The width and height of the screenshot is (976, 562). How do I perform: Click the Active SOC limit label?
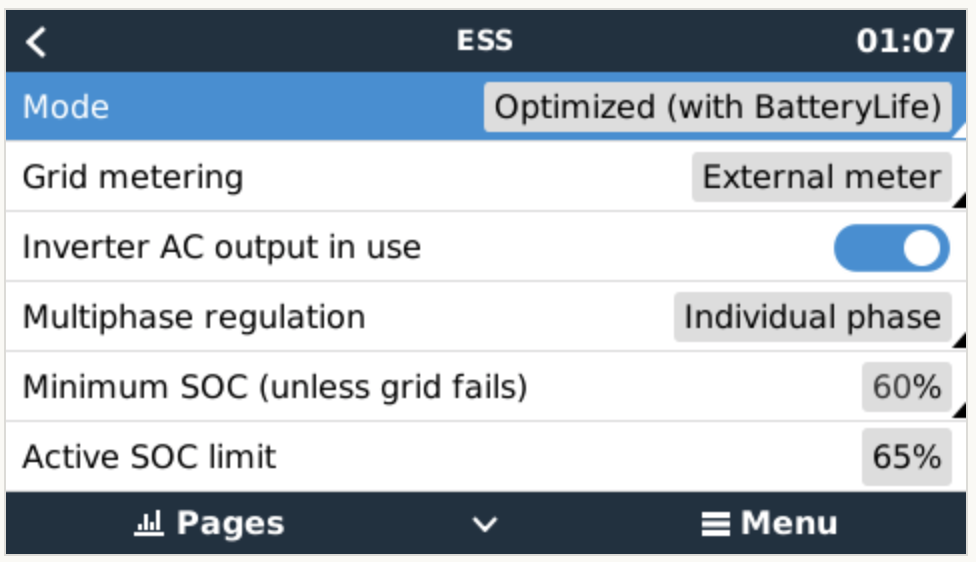point(149,457)
